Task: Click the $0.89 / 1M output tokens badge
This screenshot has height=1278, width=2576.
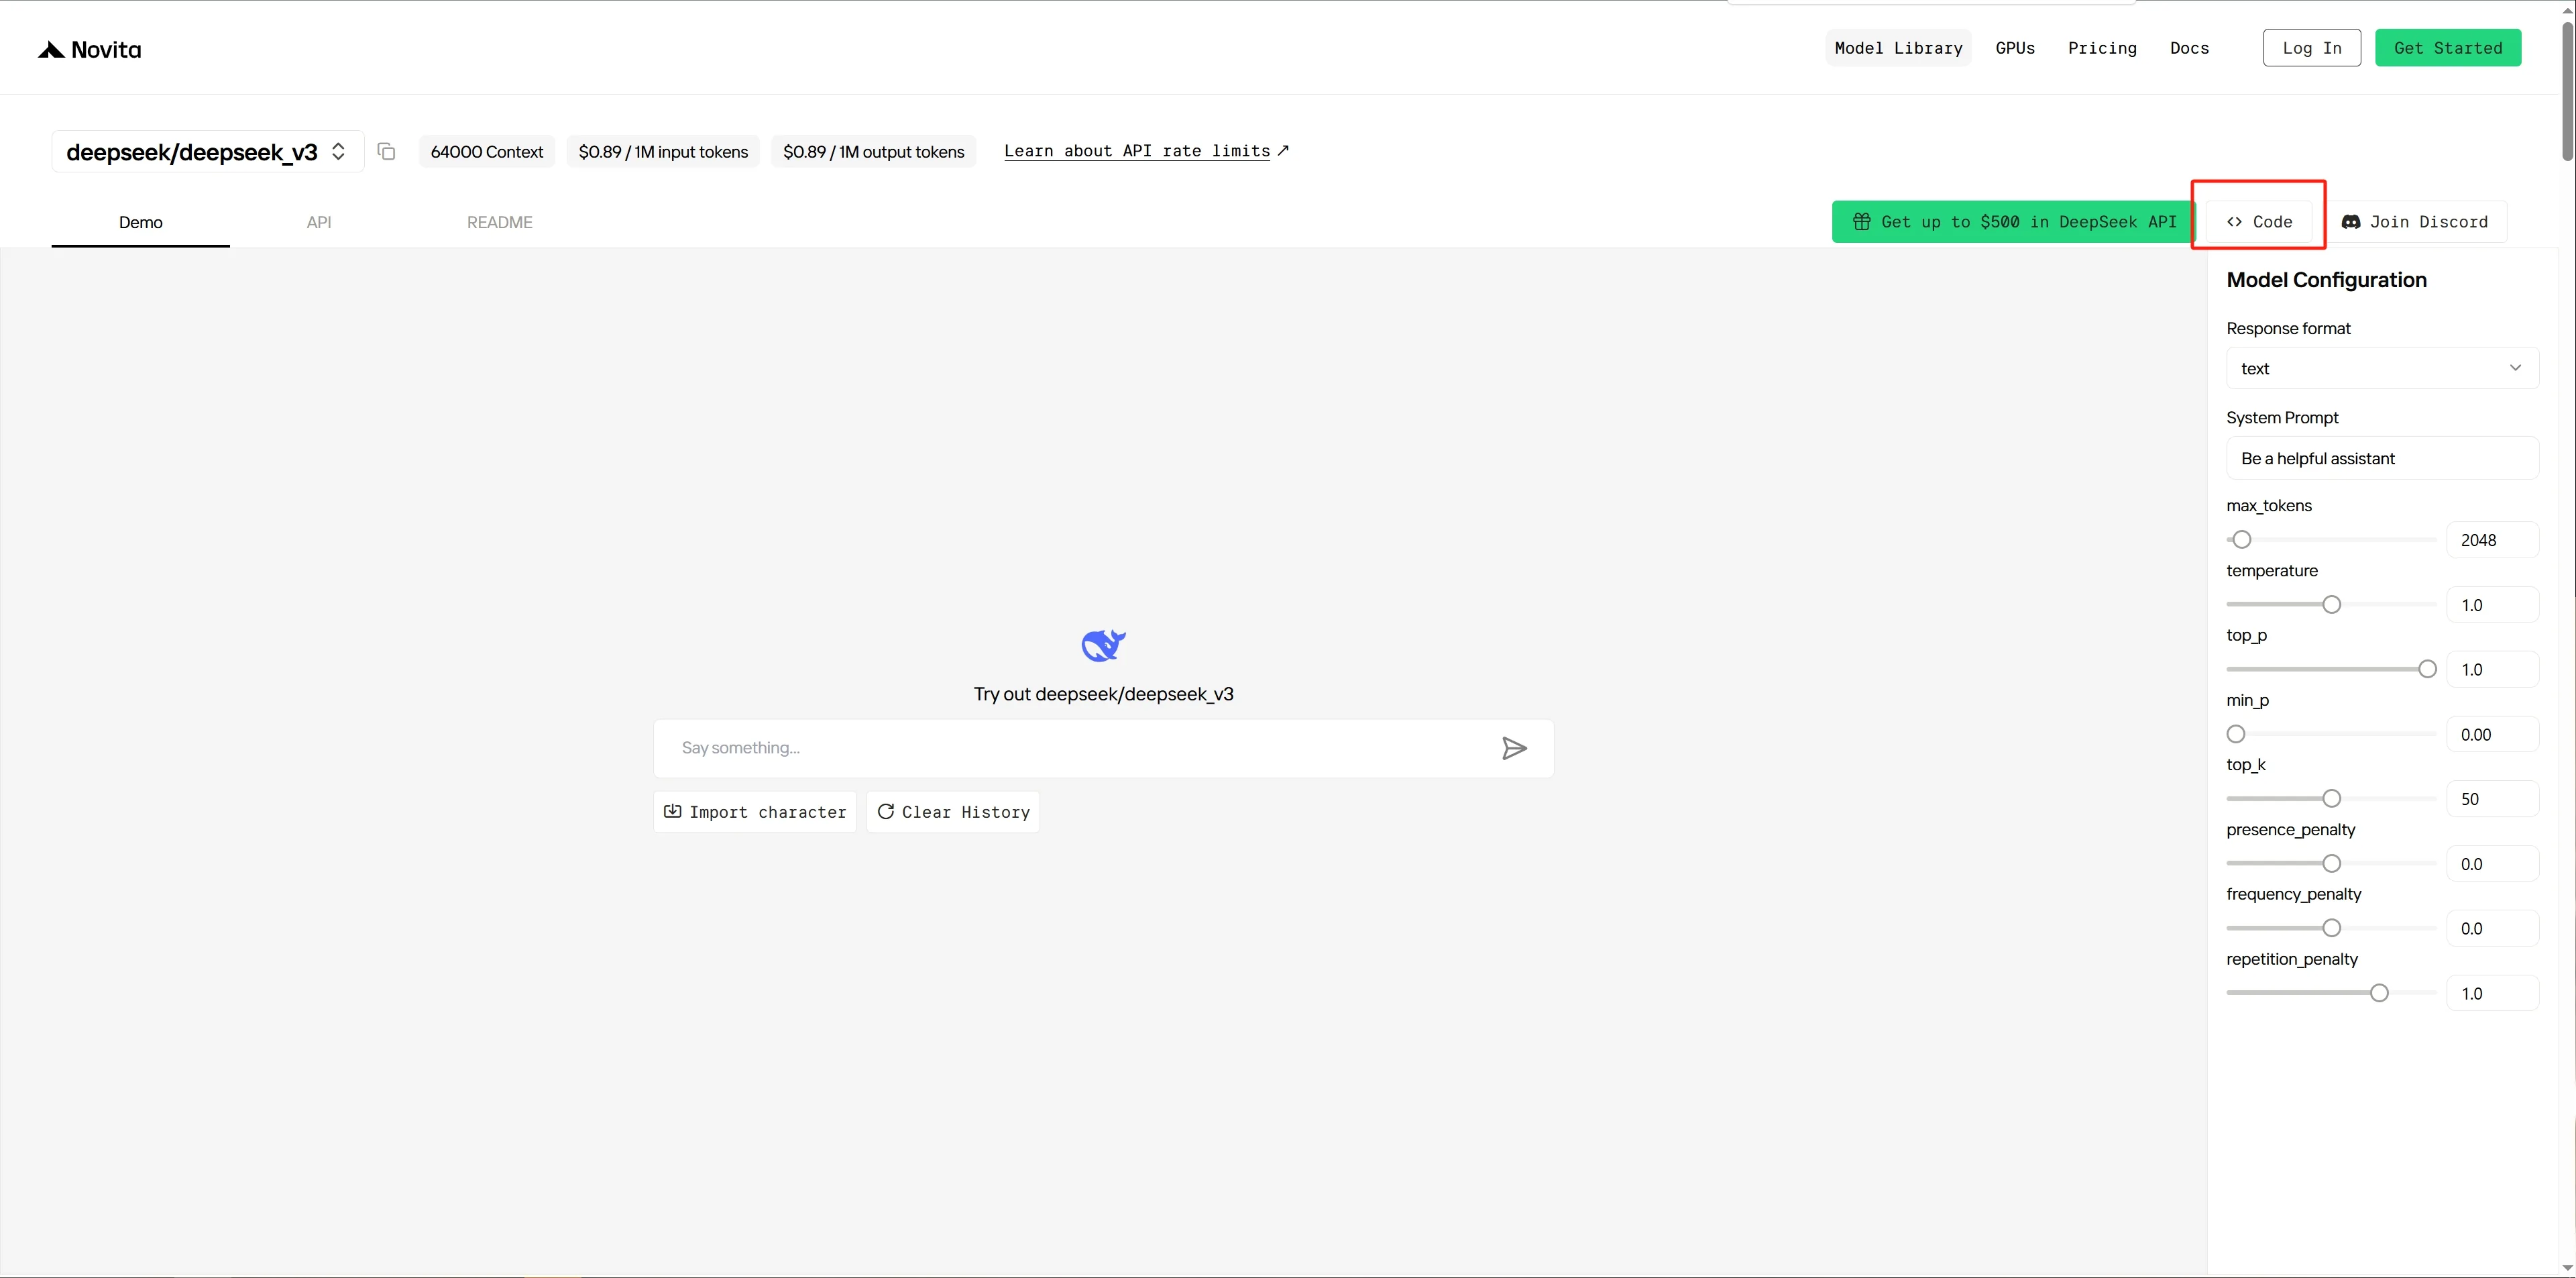Action: [x=874, y=152]
